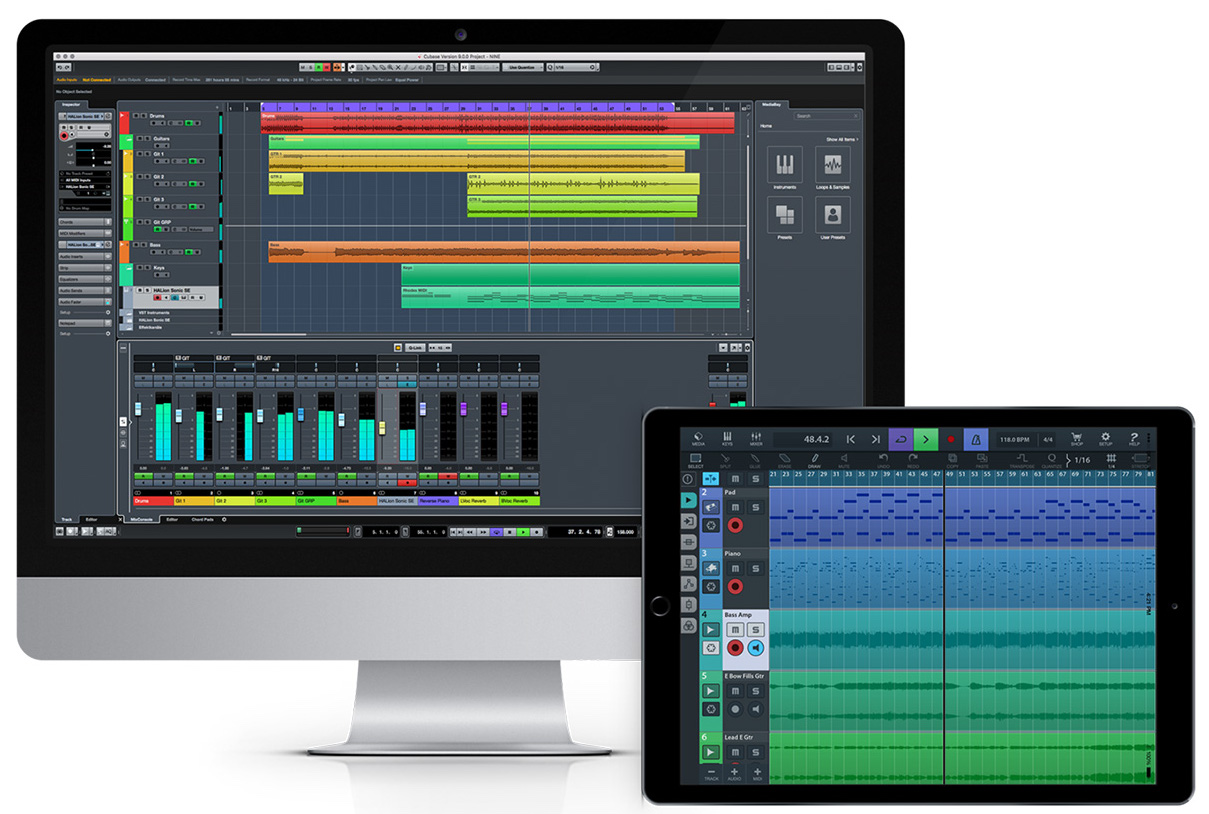Expand Chords section in Cubase Inspector

86,222
